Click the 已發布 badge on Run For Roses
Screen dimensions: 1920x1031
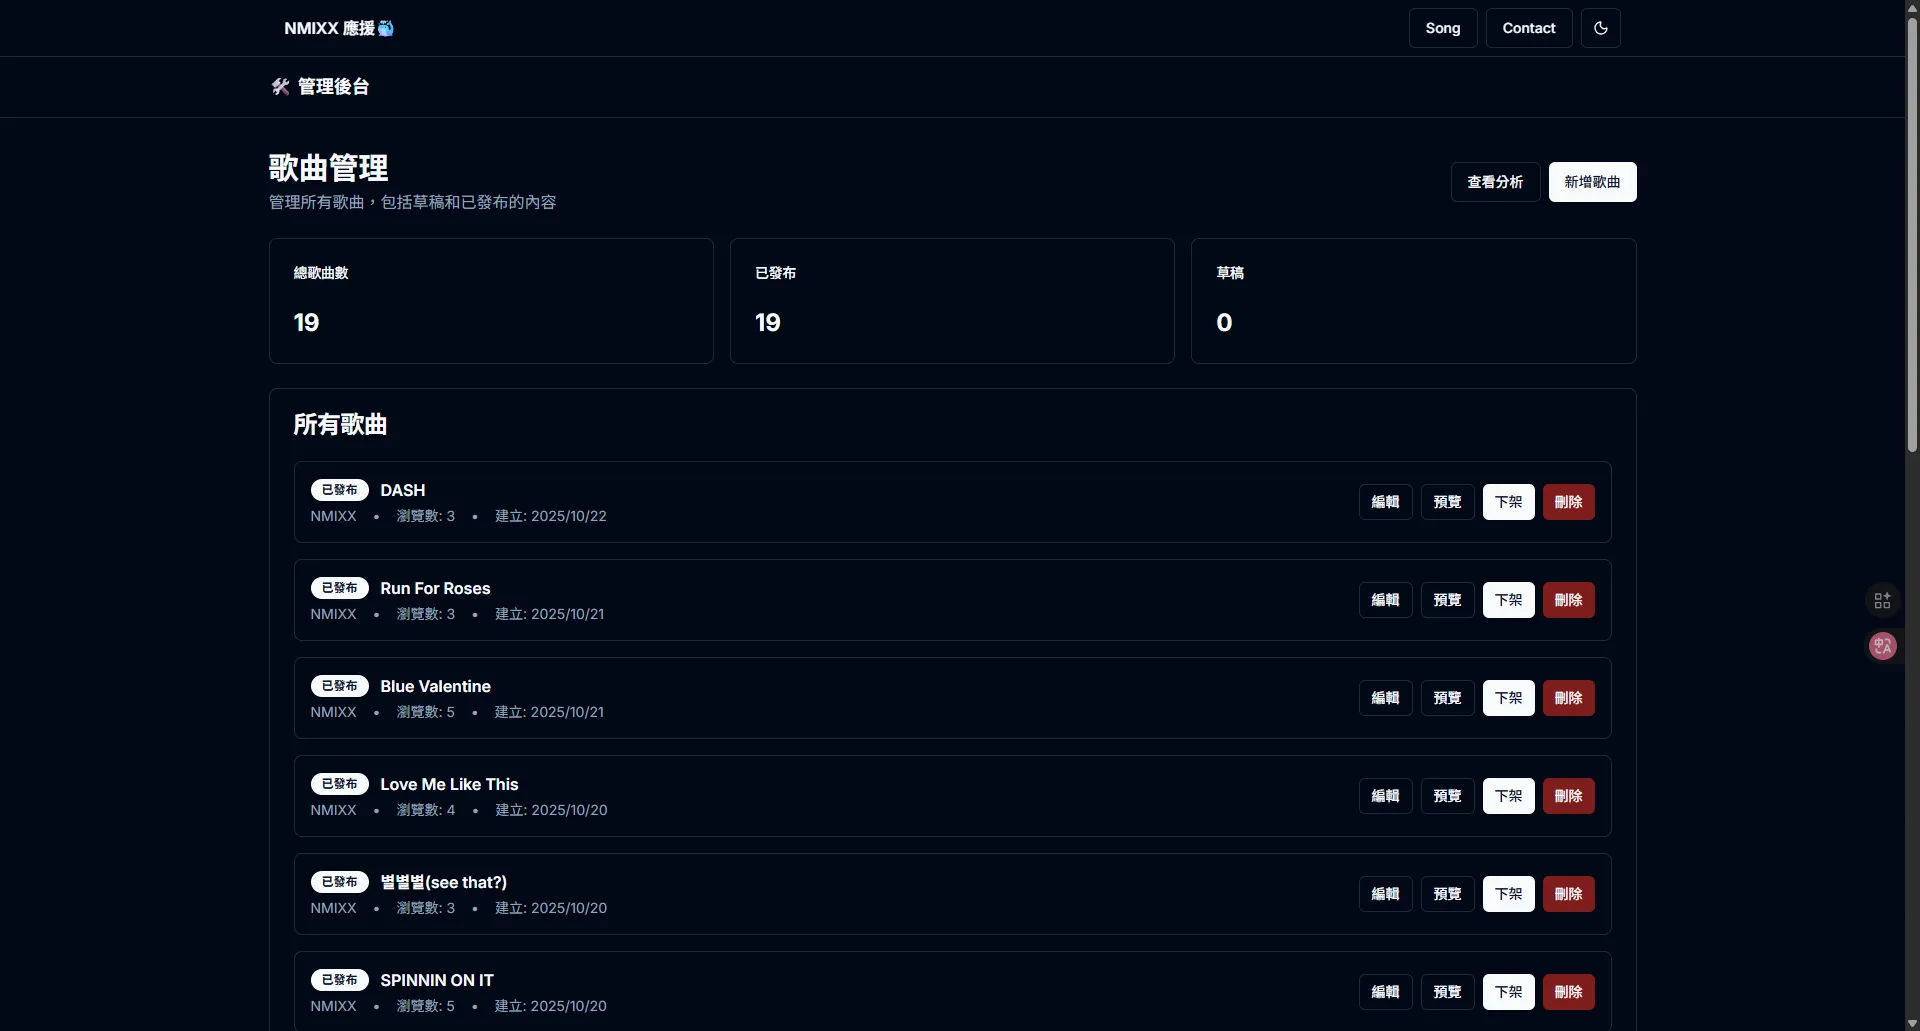tap(340, 588)
